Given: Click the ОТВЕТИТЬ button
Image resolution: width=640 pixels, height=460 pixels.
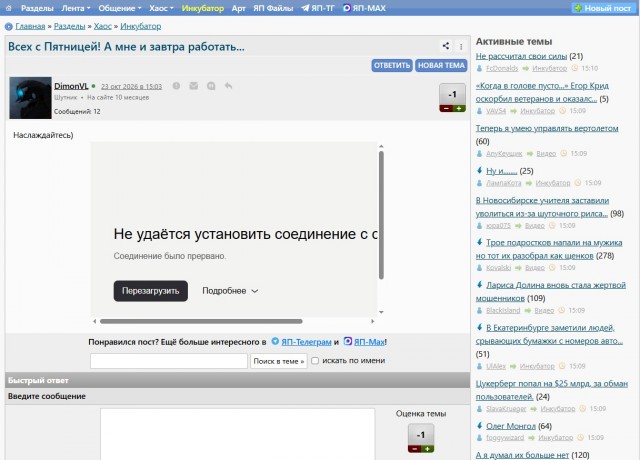Looking at the screenshot, I should (392, 65).
